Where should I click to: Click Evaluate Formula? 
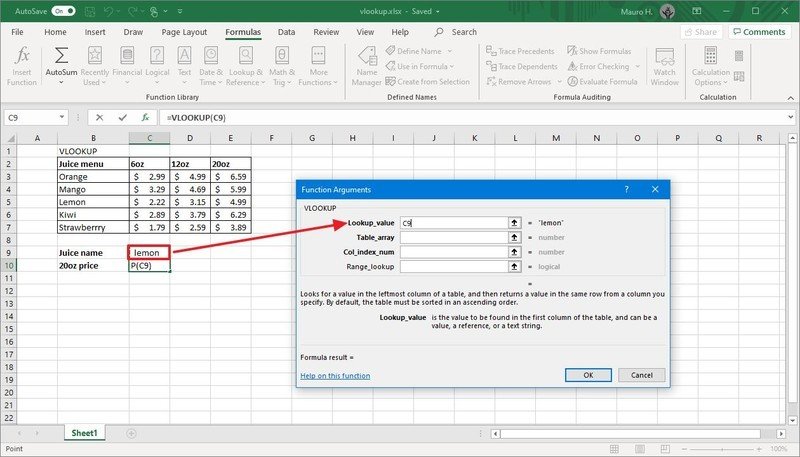click(x=603, y=82)
